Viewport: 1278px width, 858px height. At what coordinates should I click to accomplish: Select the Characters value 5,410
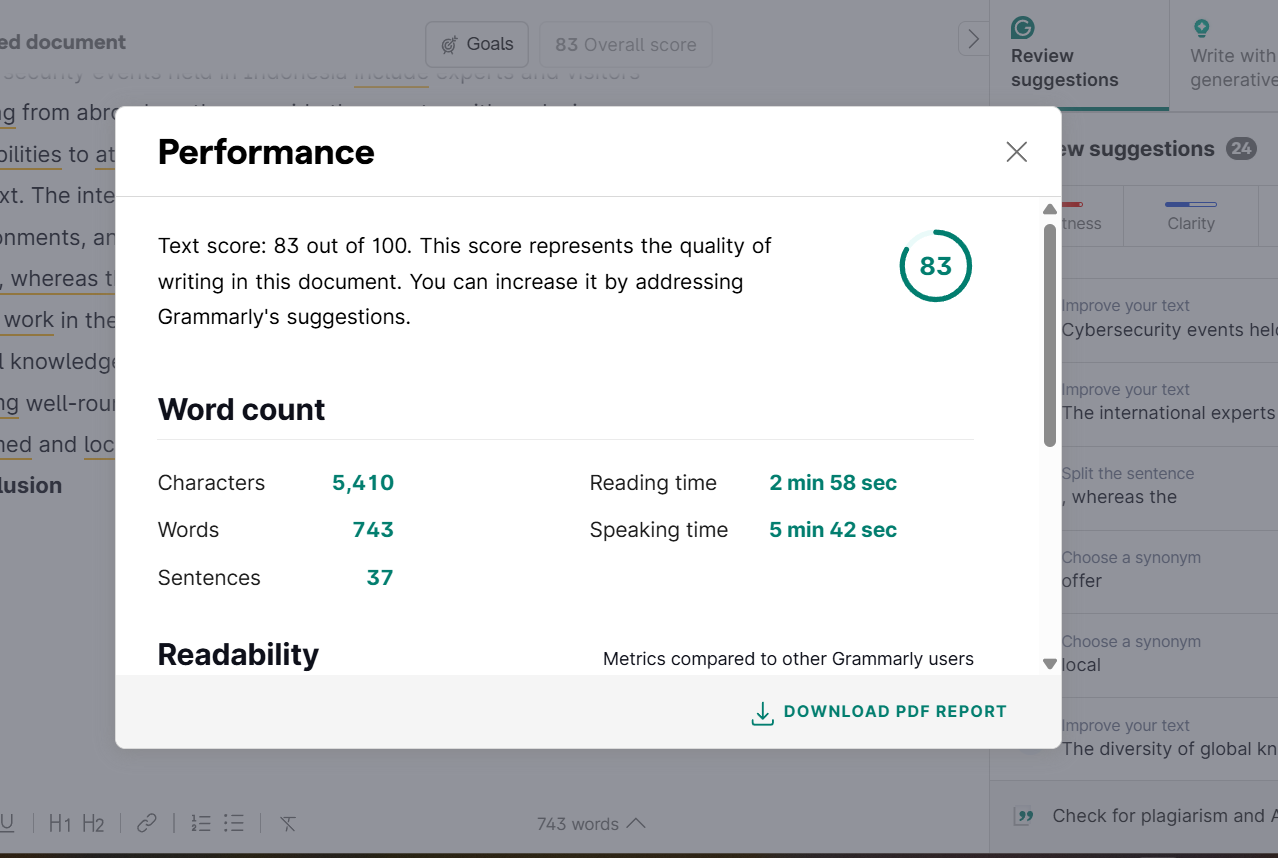point(363,483)
